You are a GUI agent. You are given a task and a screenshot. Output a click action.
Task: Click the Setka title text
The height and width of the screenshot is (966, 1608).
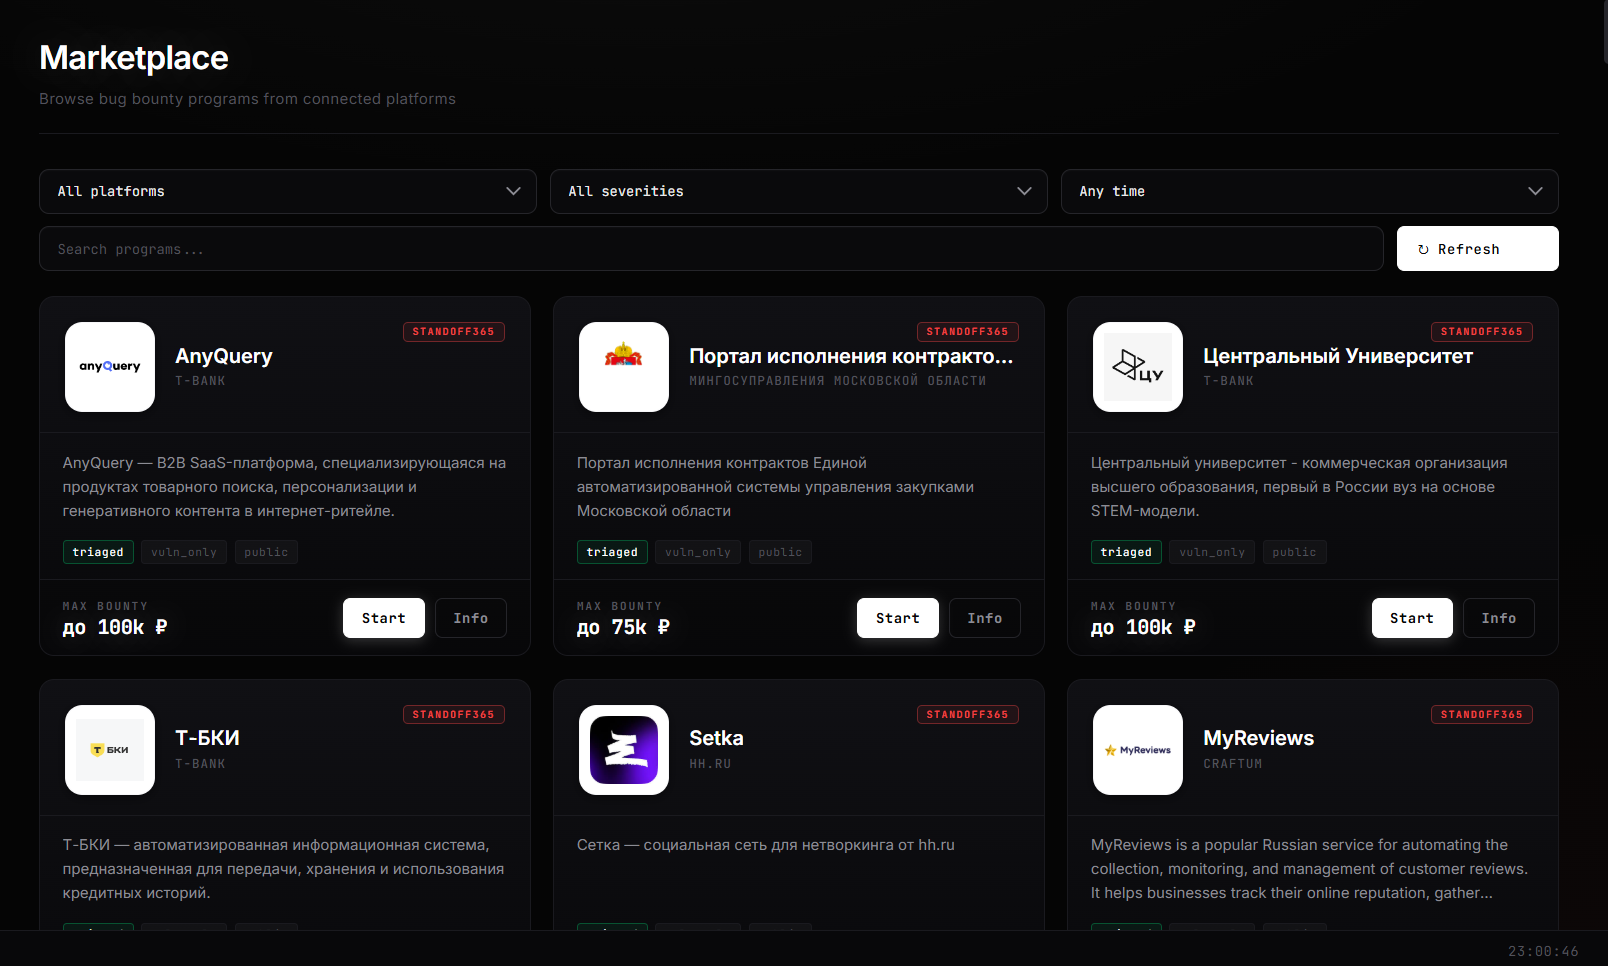tap(716, 738)
